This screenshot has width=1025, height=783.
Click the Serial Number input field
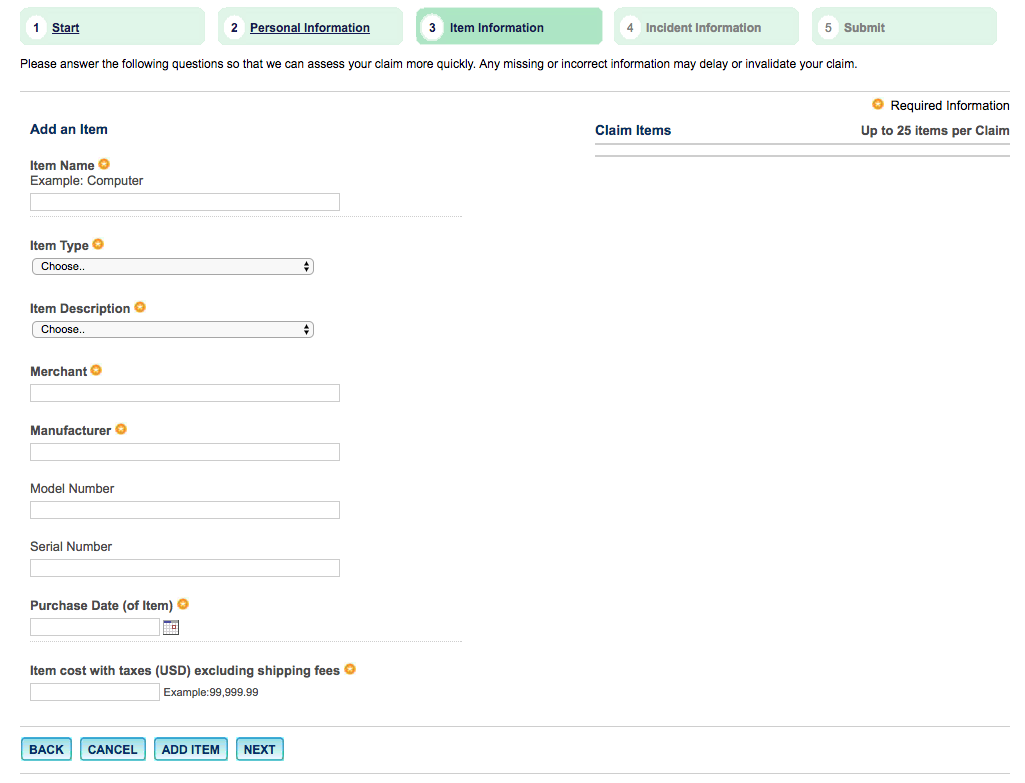pos(185,568)
